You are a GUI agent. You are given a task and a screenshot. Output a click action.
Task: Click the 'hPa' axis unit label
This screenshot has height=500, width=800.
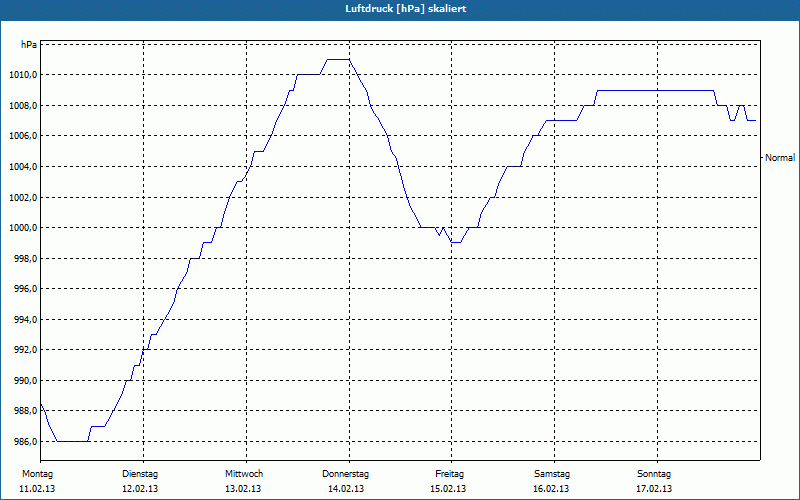tap(29, 45)
